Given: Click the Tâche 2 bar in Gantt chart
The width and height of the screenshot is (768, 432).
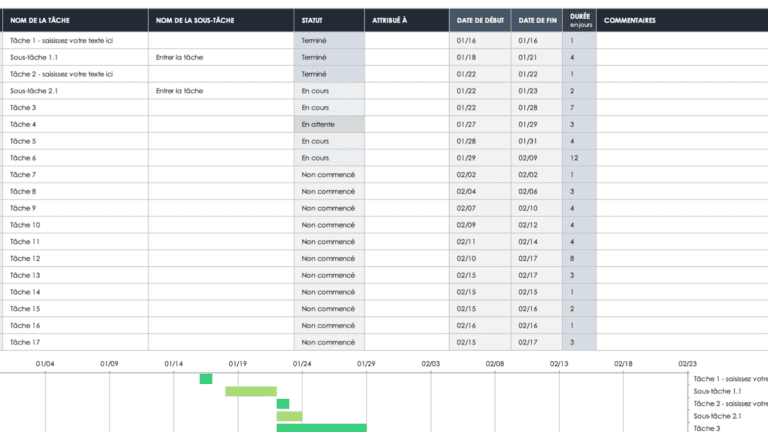Looking at the screenshot, I should 283,404.
